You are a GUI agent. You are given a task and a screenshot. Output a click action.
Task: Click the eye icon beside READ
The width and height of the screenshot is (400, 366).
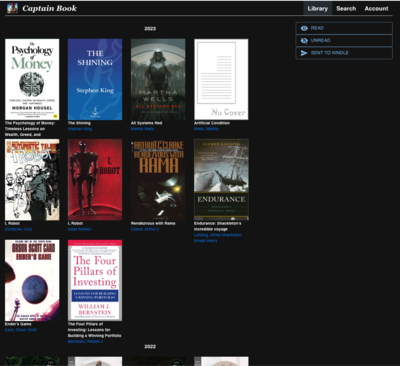coord(304,28)
